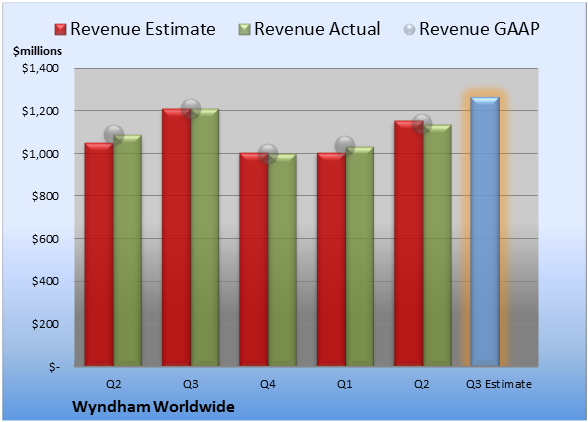
Task: Click the GAAP sphere marker above Q3
Action: [191, 109]
